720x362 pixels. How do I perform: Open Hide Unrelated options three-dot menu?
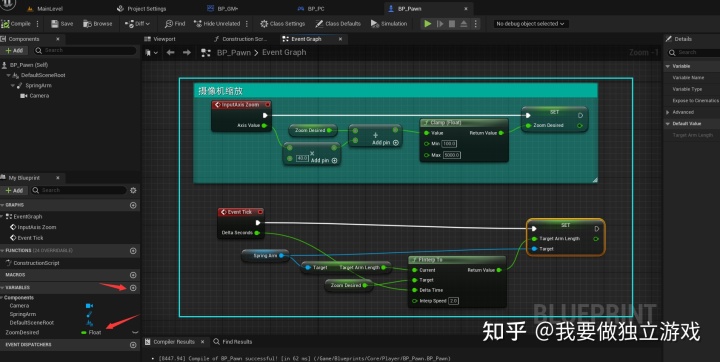pos(247,23)
